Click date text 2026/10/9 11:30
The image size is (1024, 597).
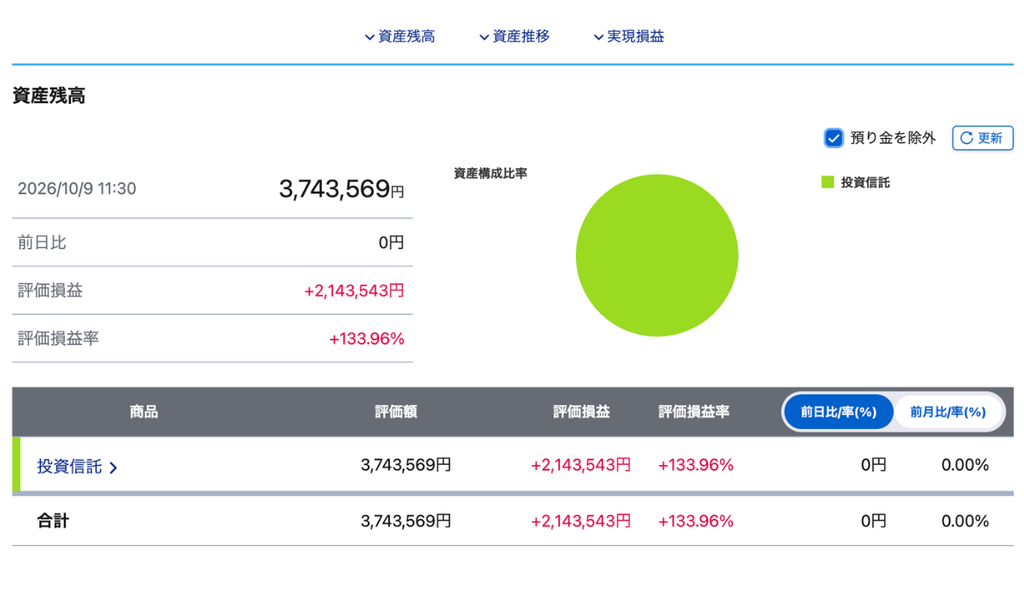click(x=77, y=189)
